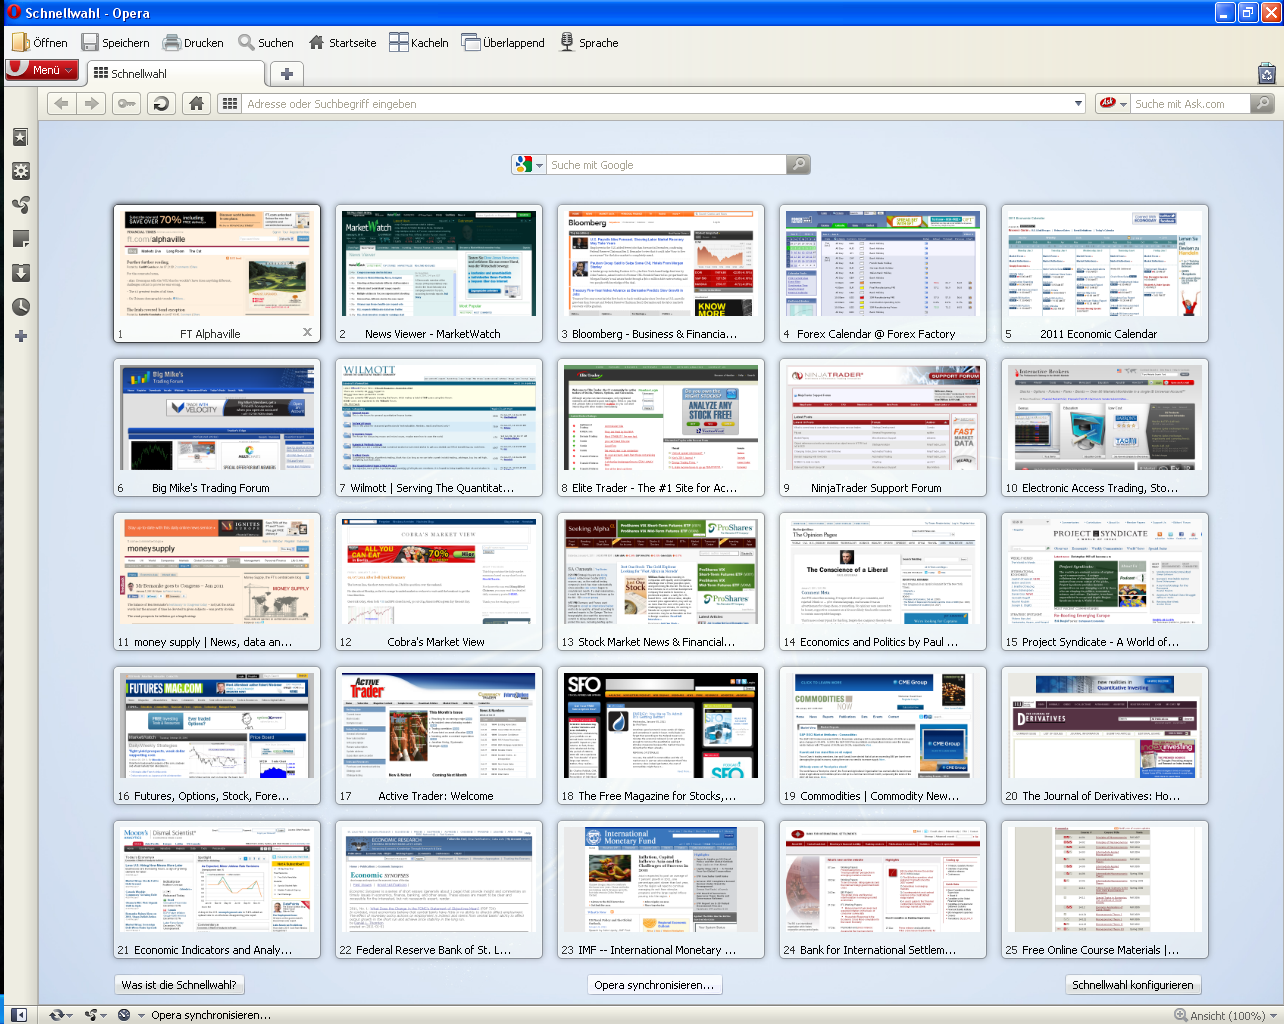Image resolution: width=1284 pixels, height=1024 pixels.
Task: Open the Opera Unite dropdown in status bar
Action: [96, 1014]
